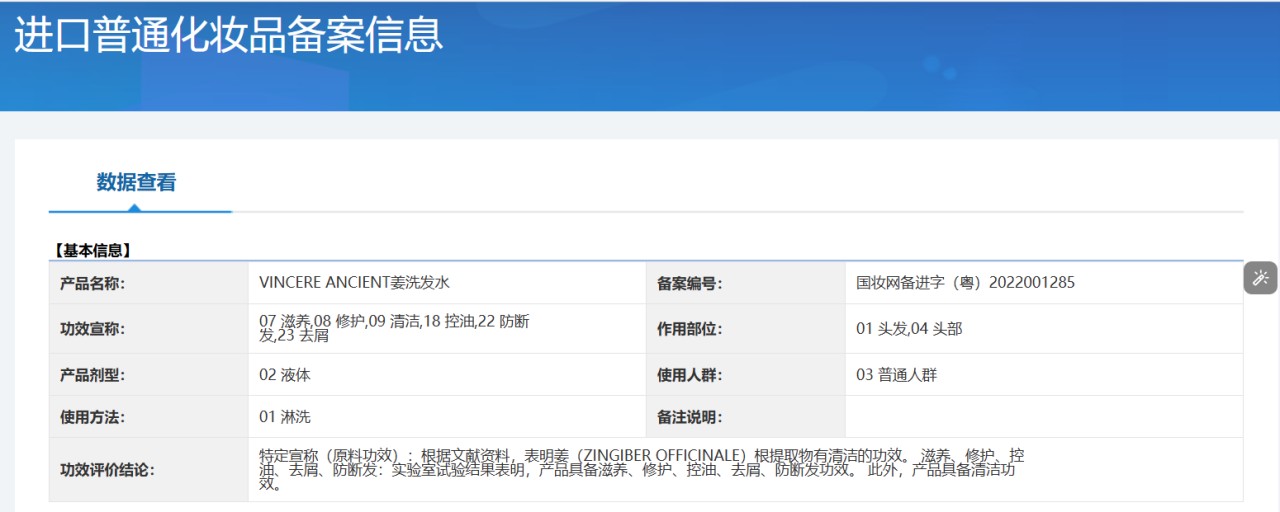Click the 功效评价结论 label cell
Screen dimensions: 1280x512
coord(149,469)
